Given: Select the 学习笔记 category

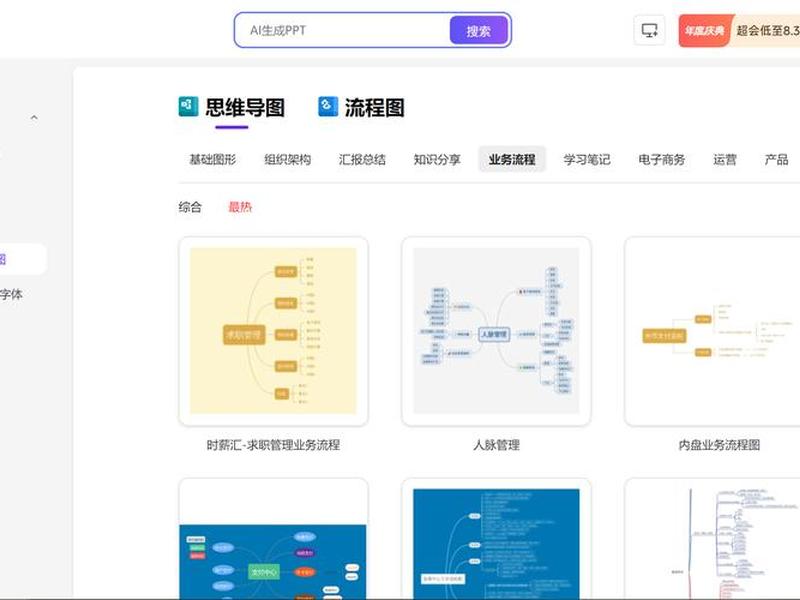Looking at the screenshot, I should point(587,160).
